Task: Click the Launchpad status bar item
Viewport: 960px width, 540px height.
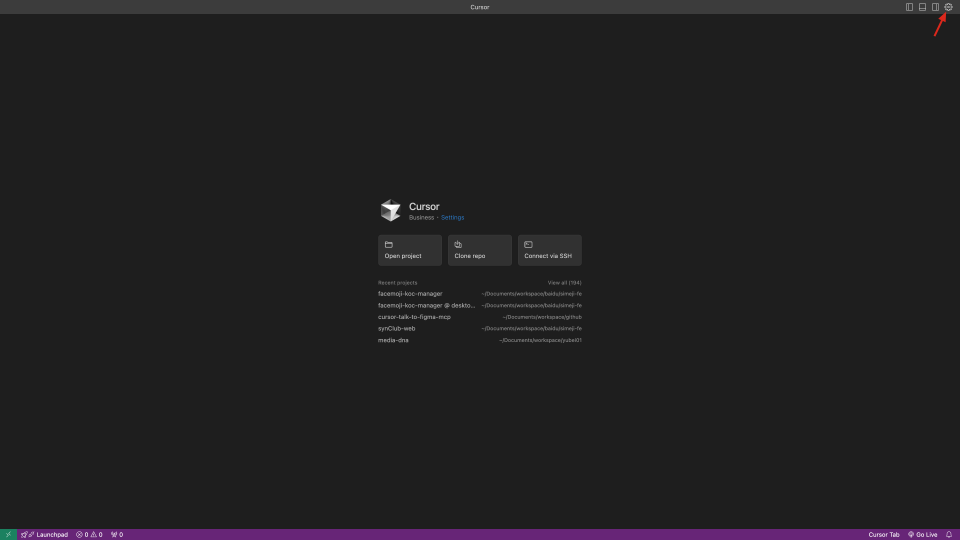Action: 45,534
